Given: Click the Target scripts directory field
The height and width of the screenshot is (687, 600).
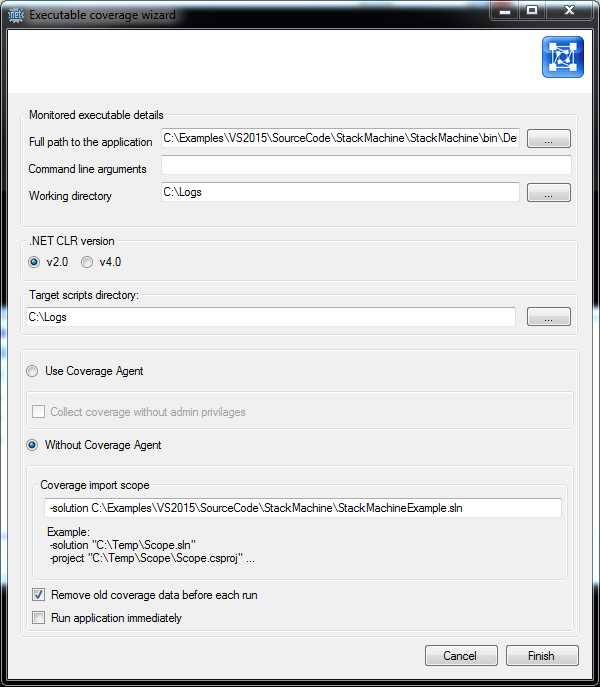Looking at the screenshot, I should [x=271, y=317].
